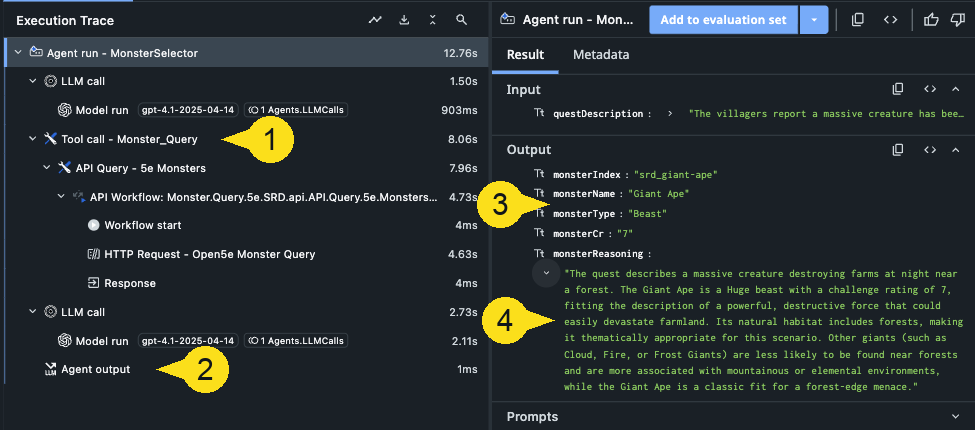Select HTTP Request - Open5e Monster Query row

pos(244,254)
